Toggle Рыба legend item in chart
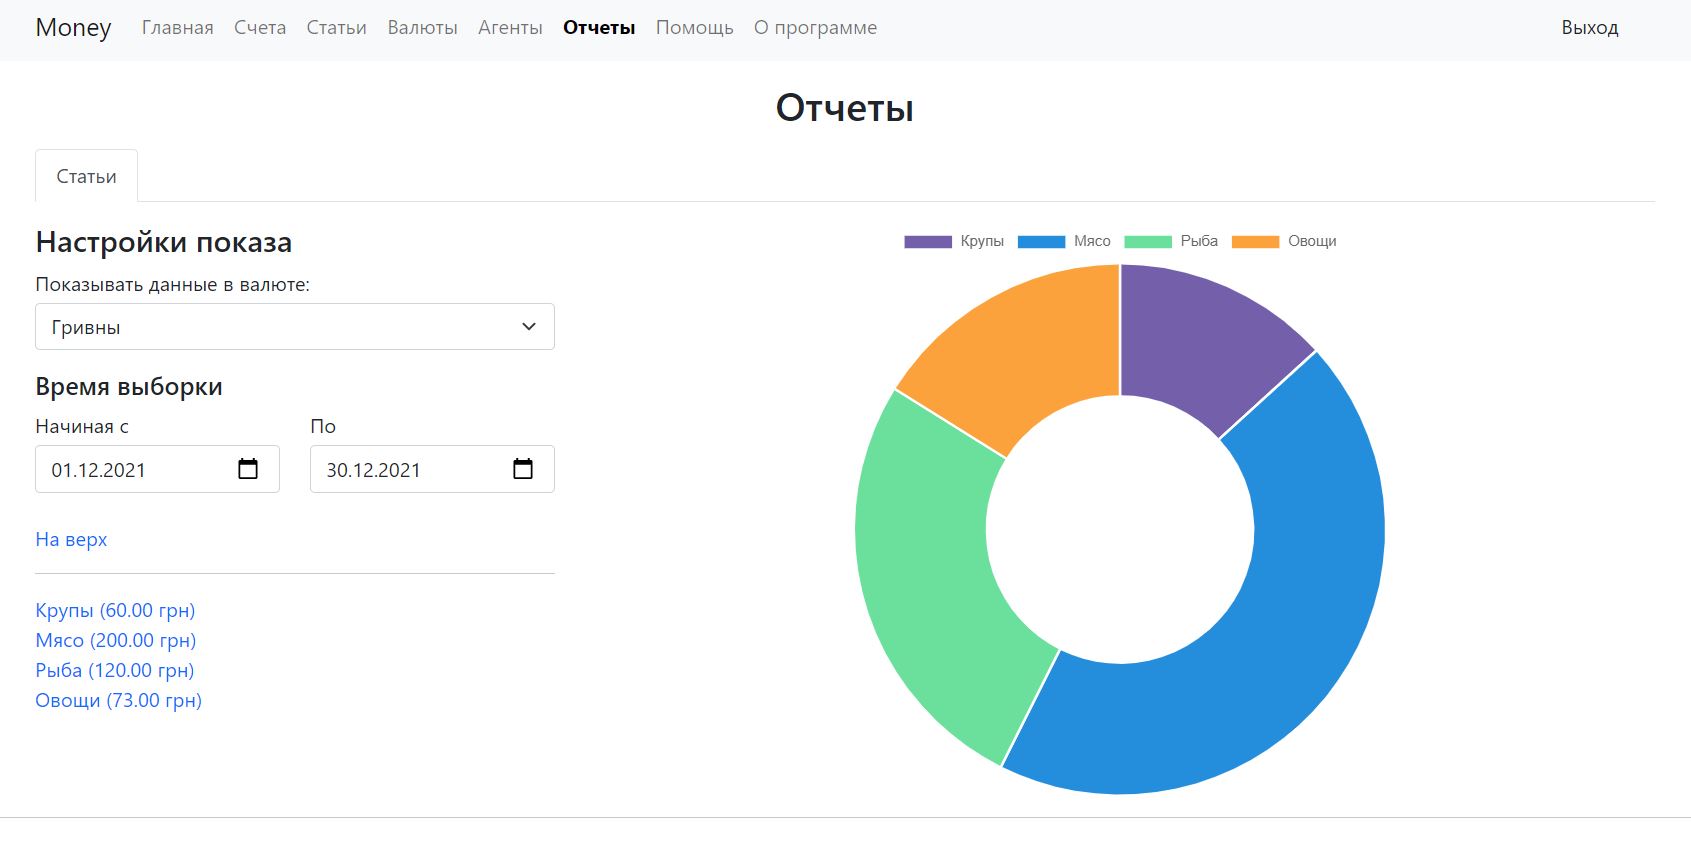 [1171, 241]
